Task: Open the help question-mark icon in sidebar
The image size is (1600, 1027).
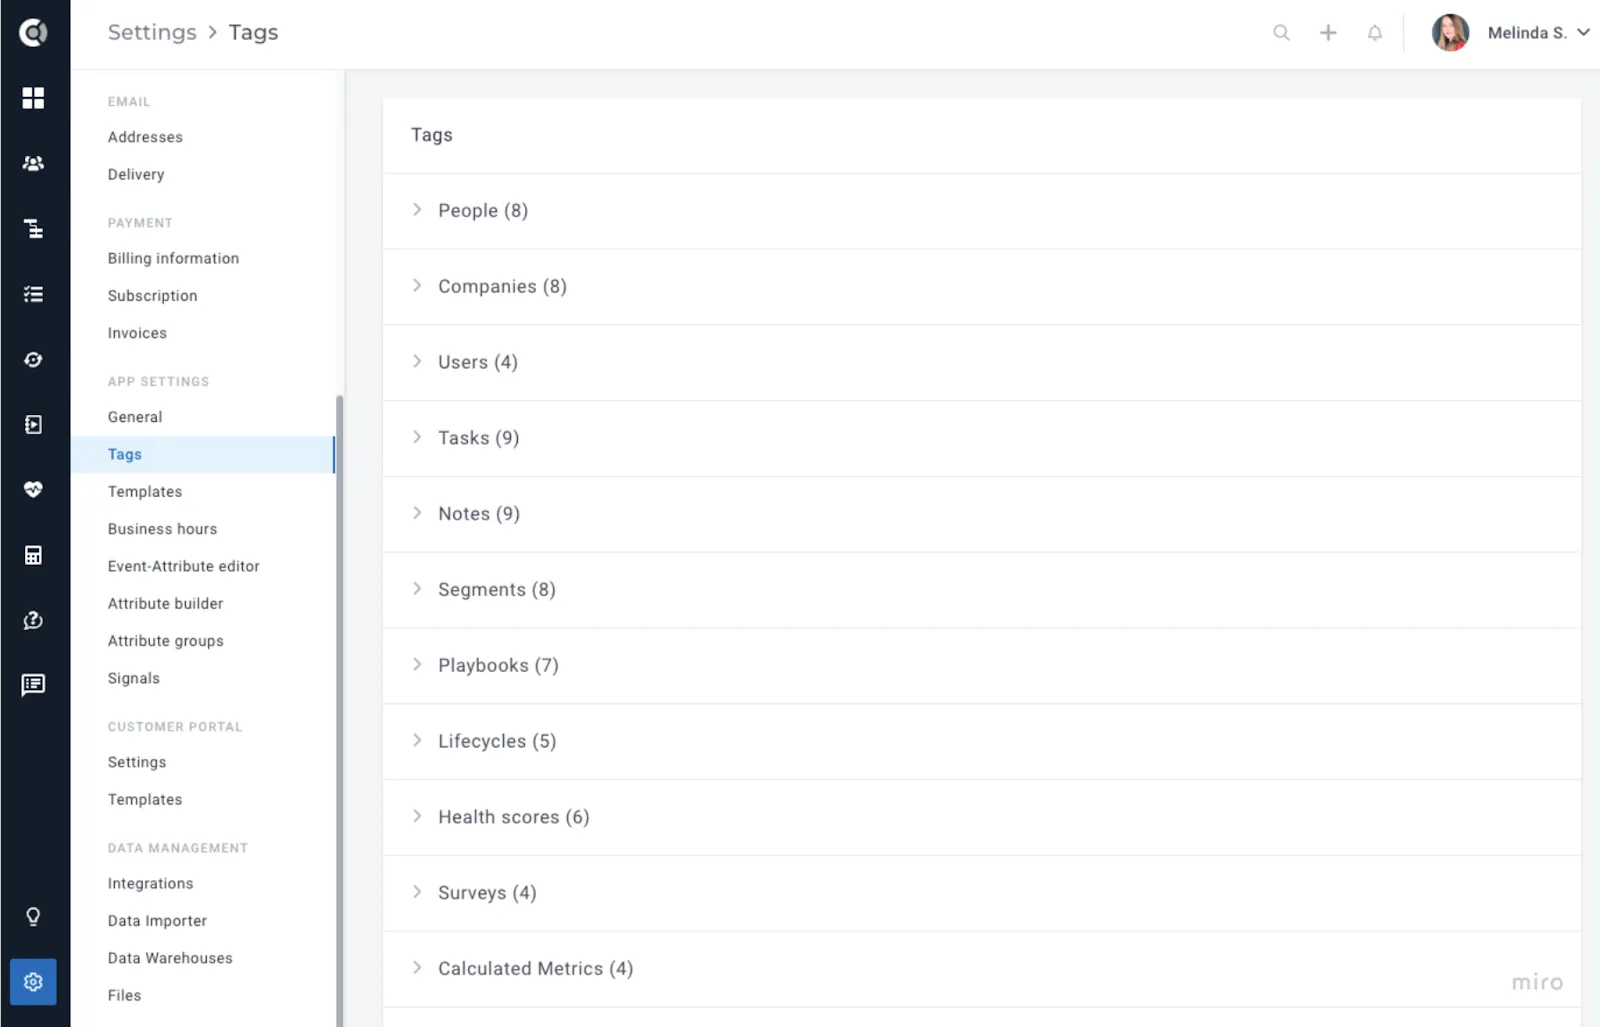Action: point(33,621)
